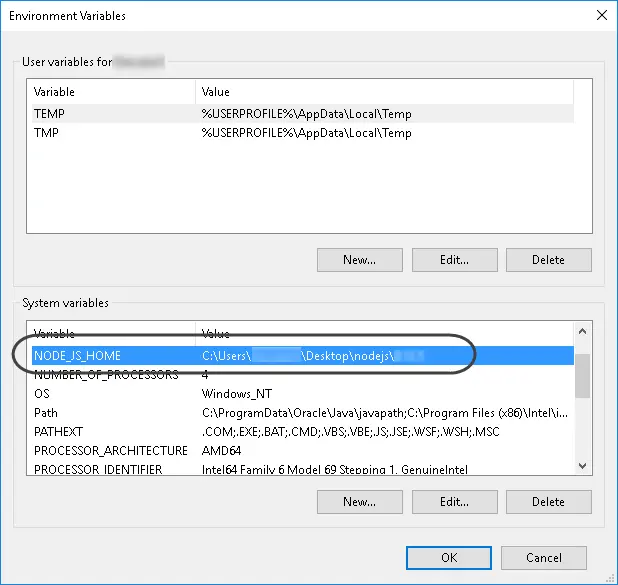Close the Environment Variables dialog

coord(602,15)
